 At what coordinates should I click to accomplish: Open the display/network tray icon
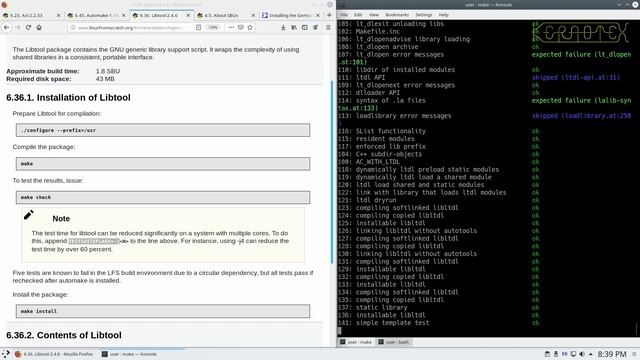click(573, 354)
